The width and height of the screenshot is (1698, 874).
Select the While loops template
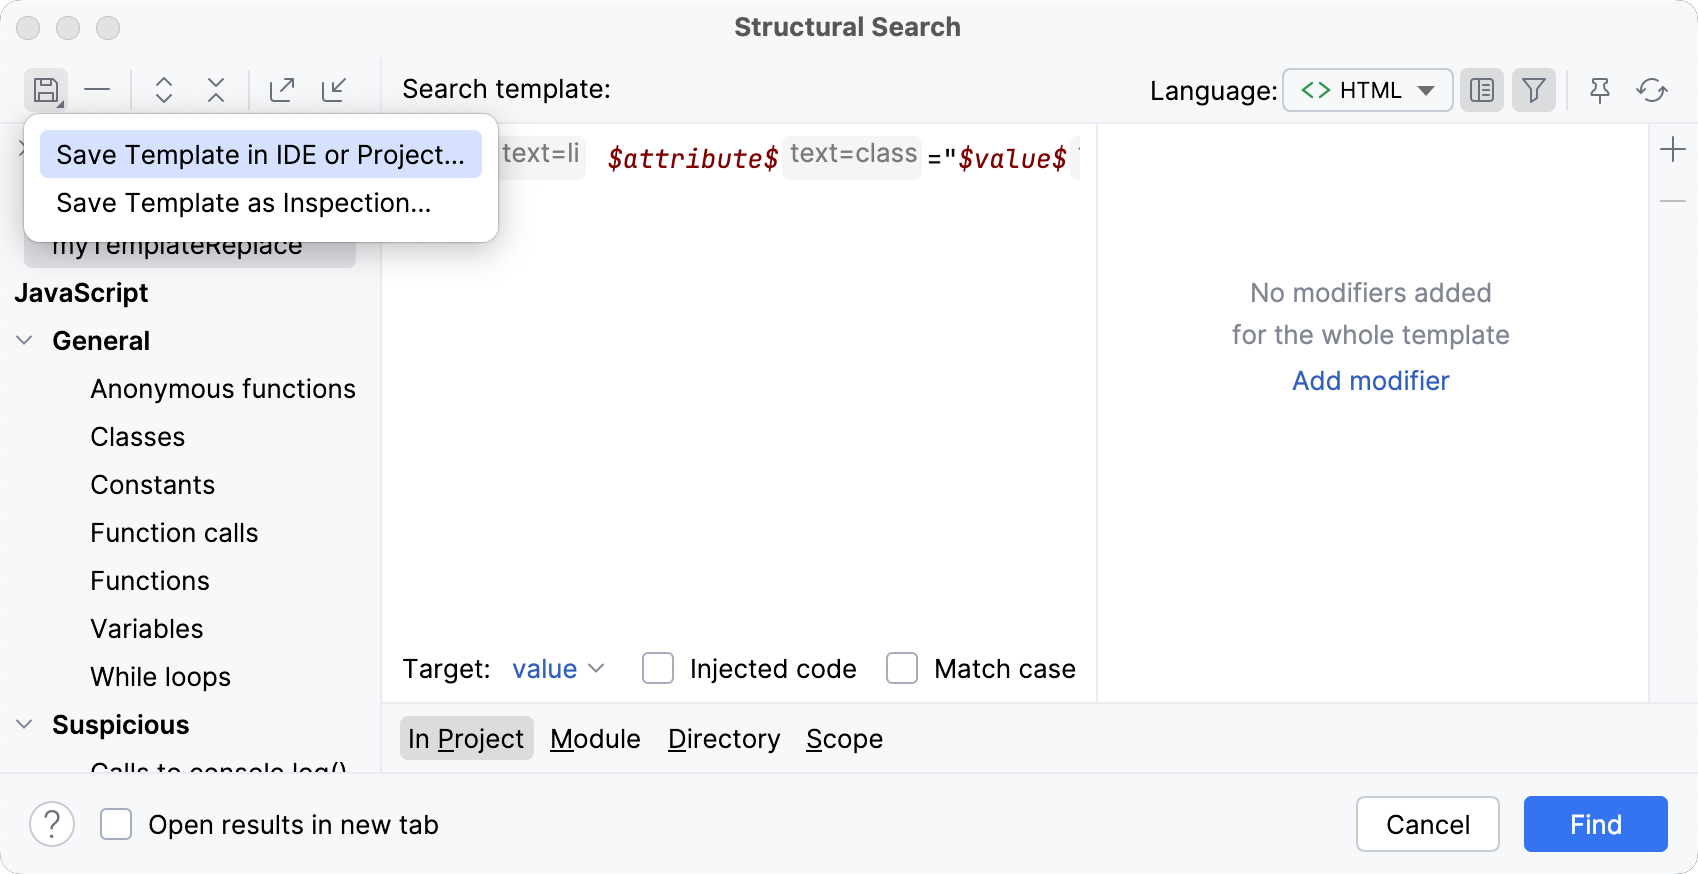click(161, 677)
